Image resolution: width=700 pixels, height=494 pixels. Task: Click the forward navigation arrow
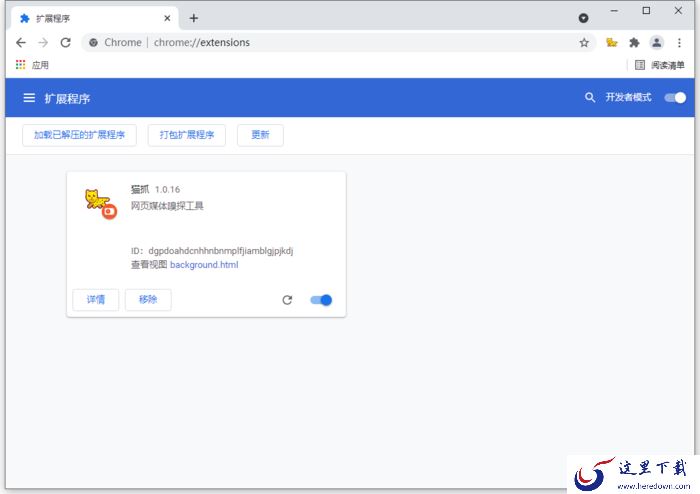coord(43,42)
